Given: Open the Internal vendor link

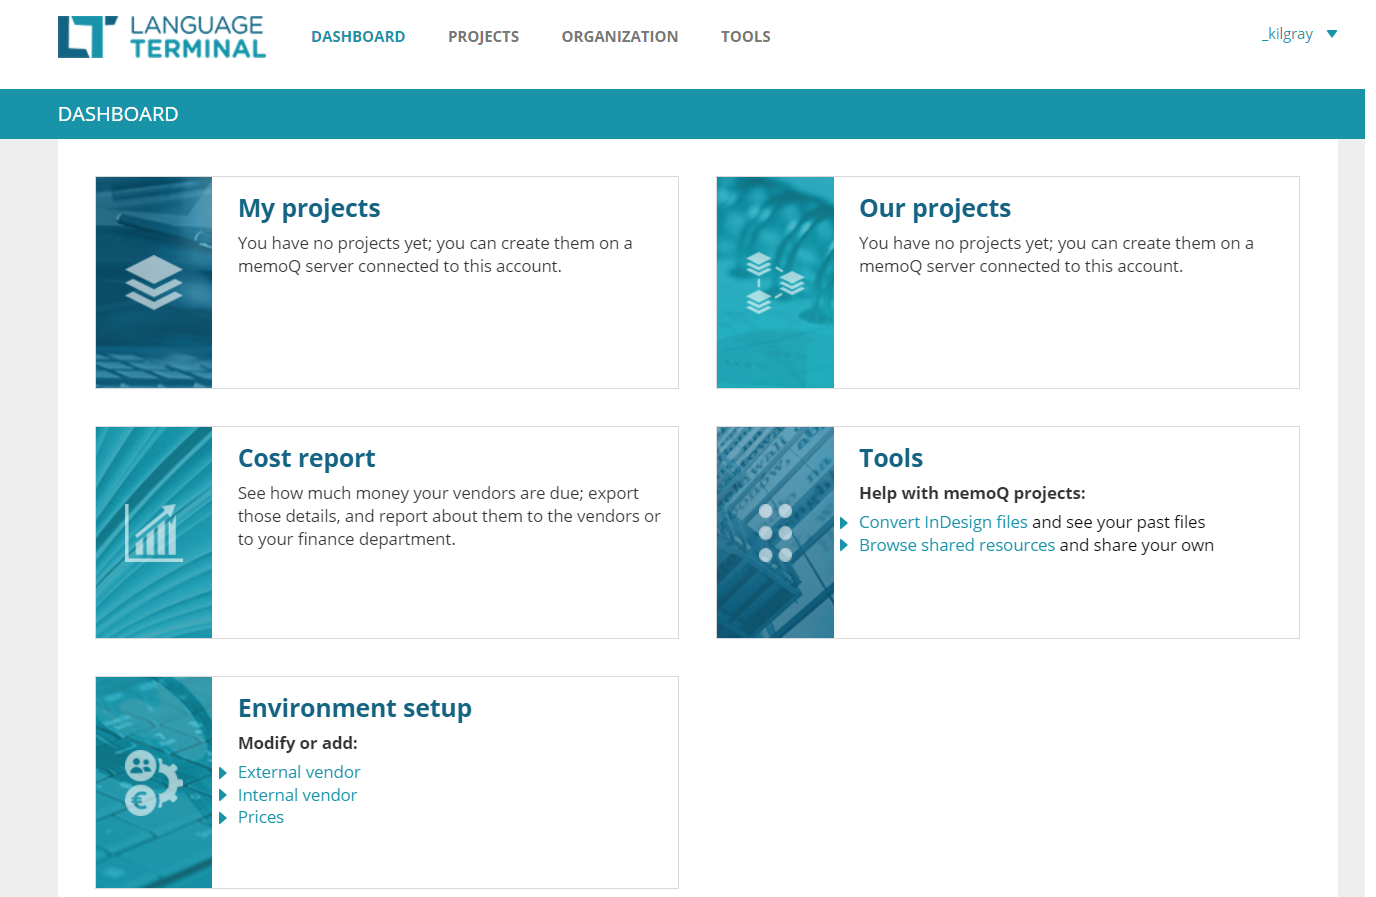Looking at the screenshot, I should point(297,795).
